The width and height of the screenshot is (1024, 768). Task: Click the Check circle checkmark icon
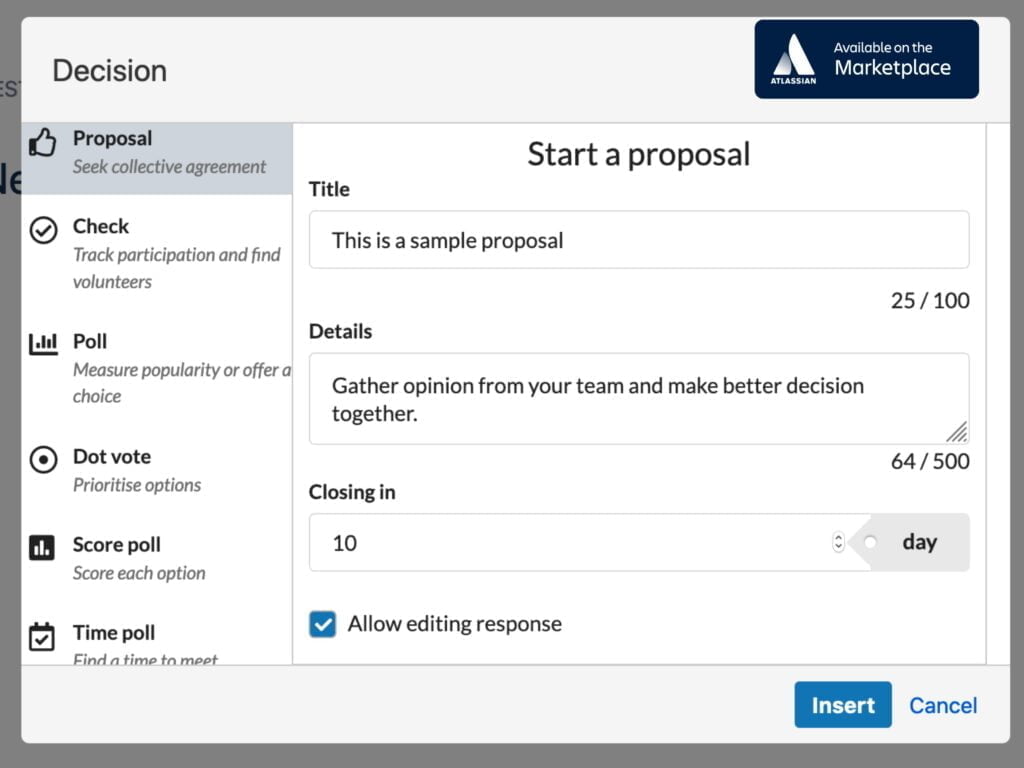43,231
